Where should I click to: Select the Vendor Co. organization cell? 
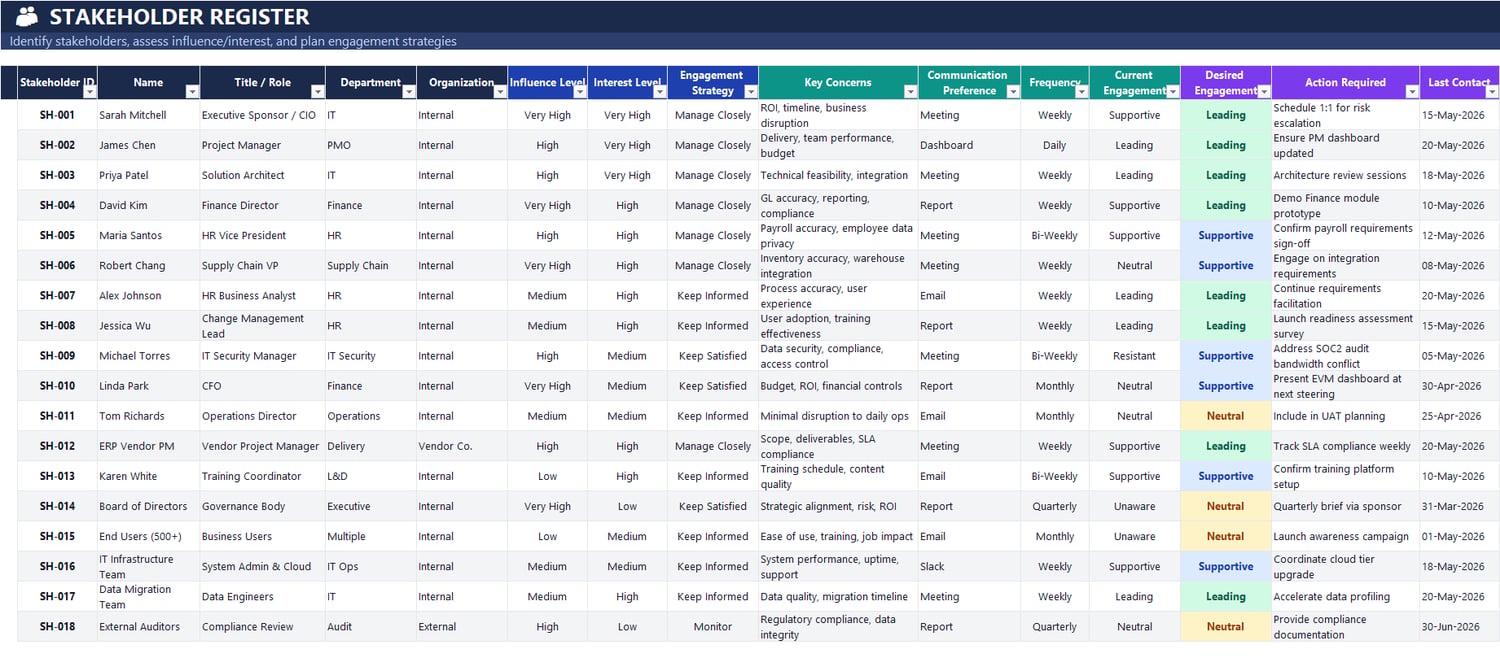click(462, 446)
